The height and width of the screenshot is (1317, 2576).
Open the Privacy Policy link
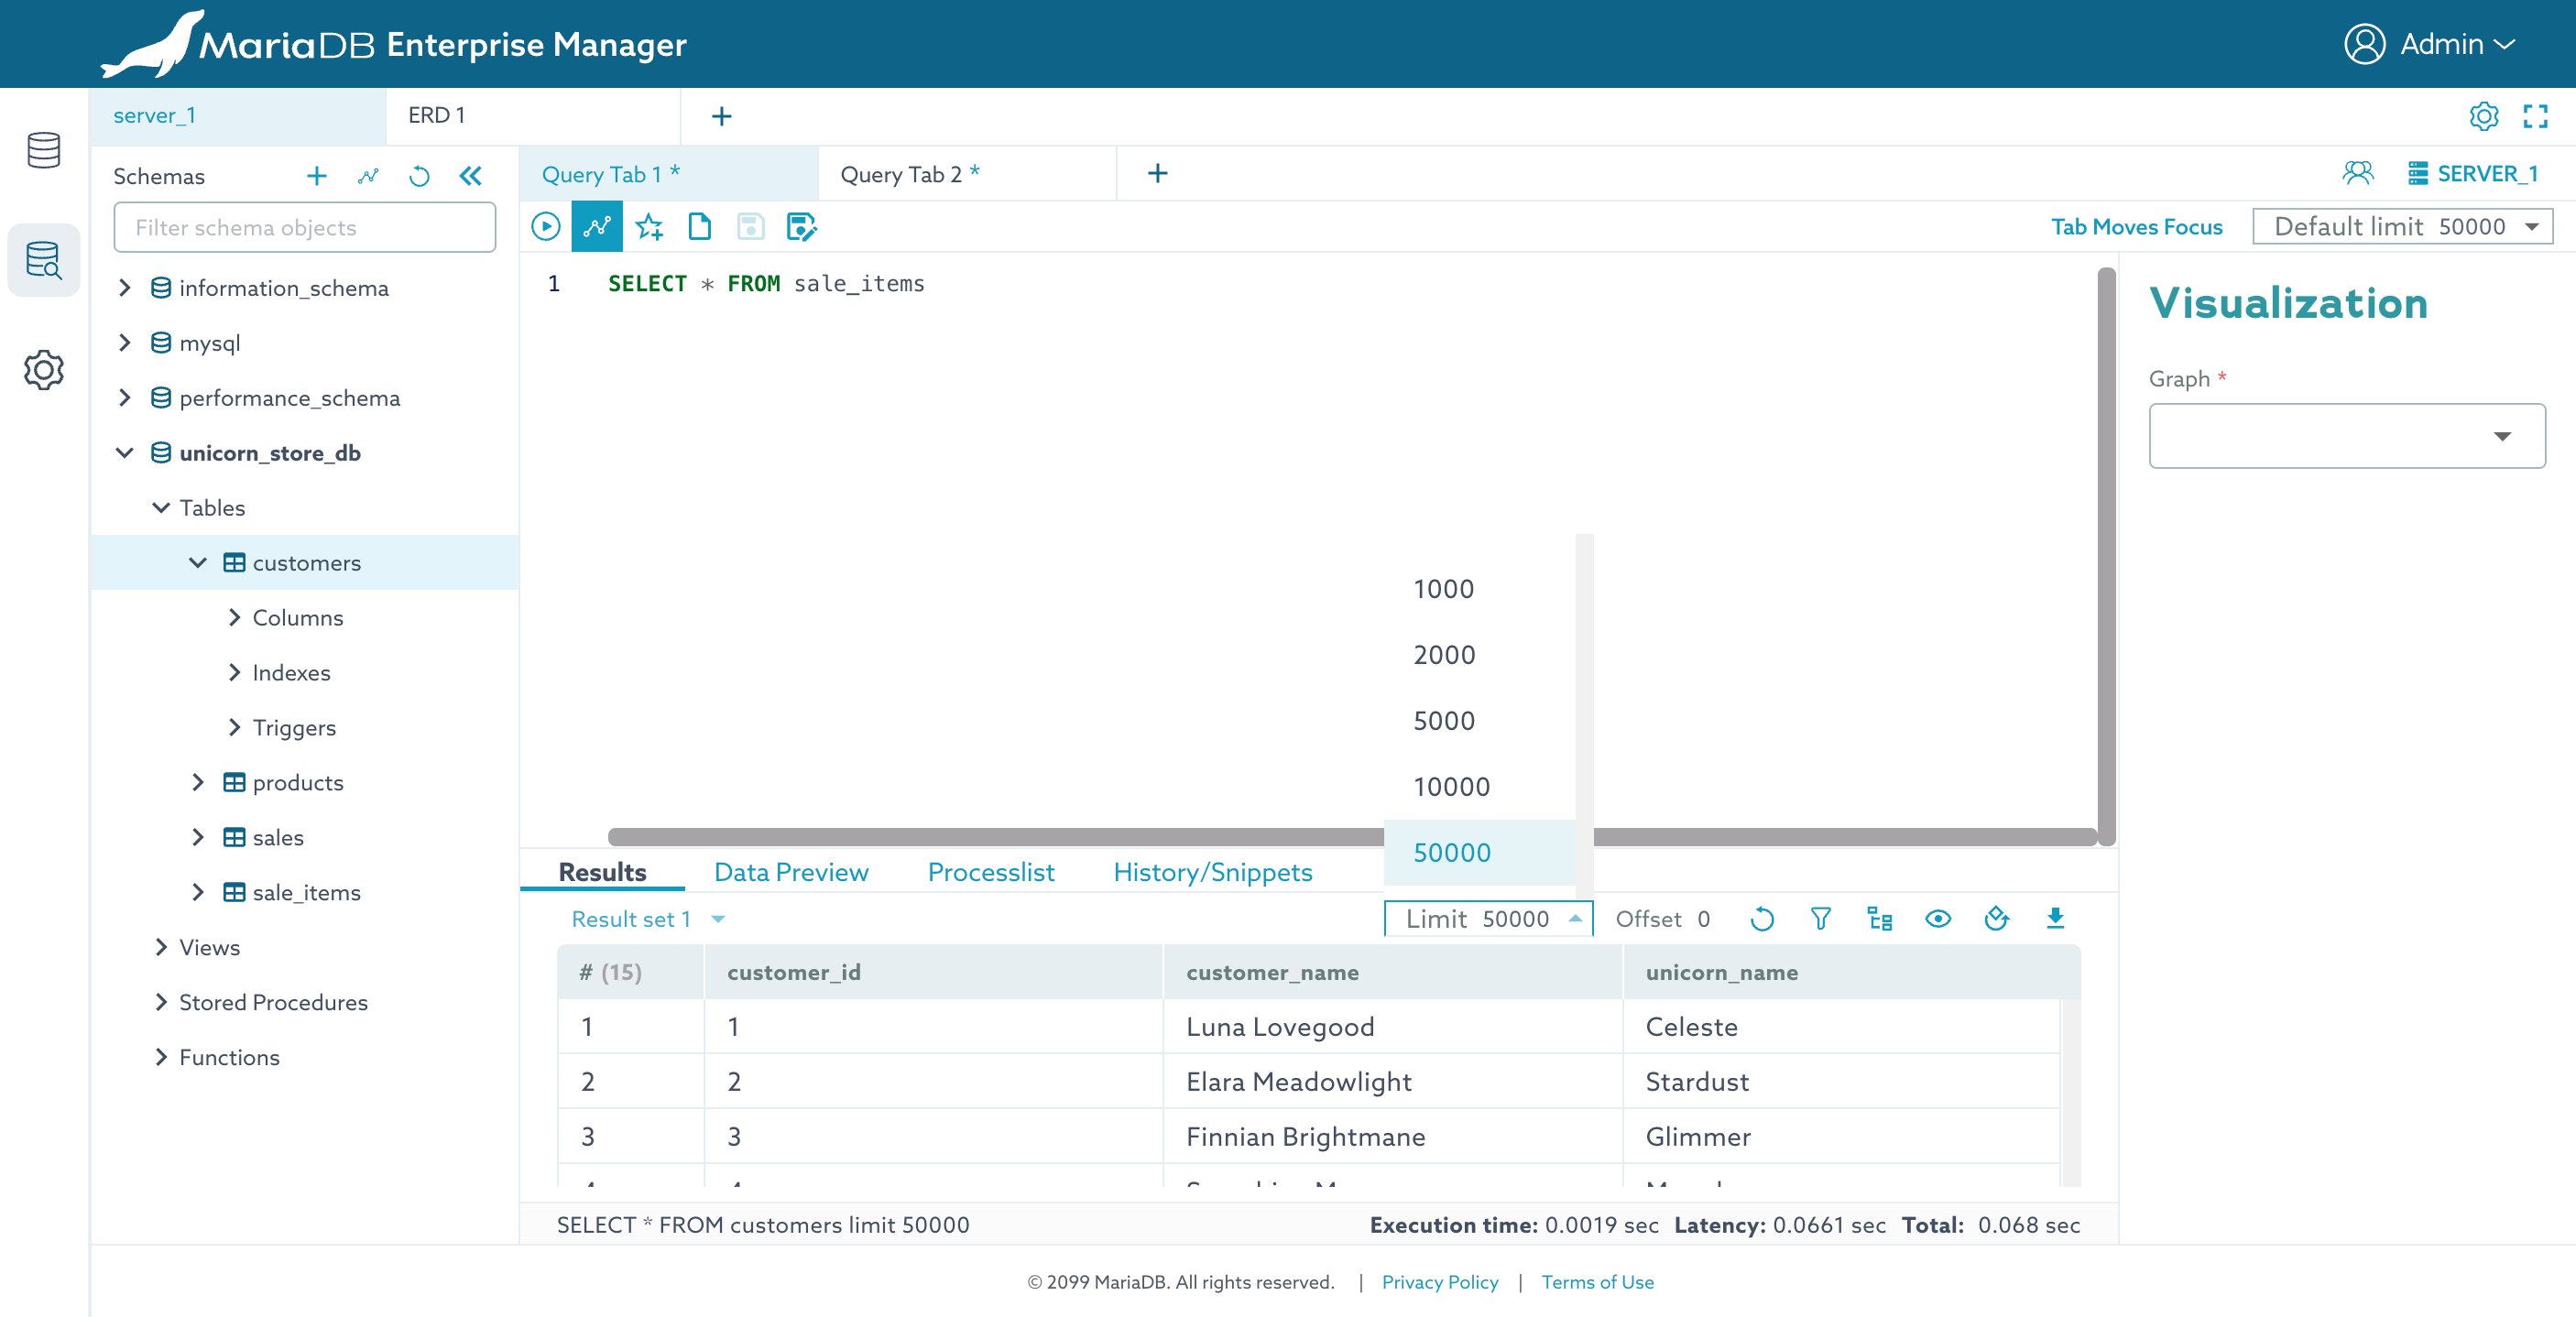(1439, 1282)
